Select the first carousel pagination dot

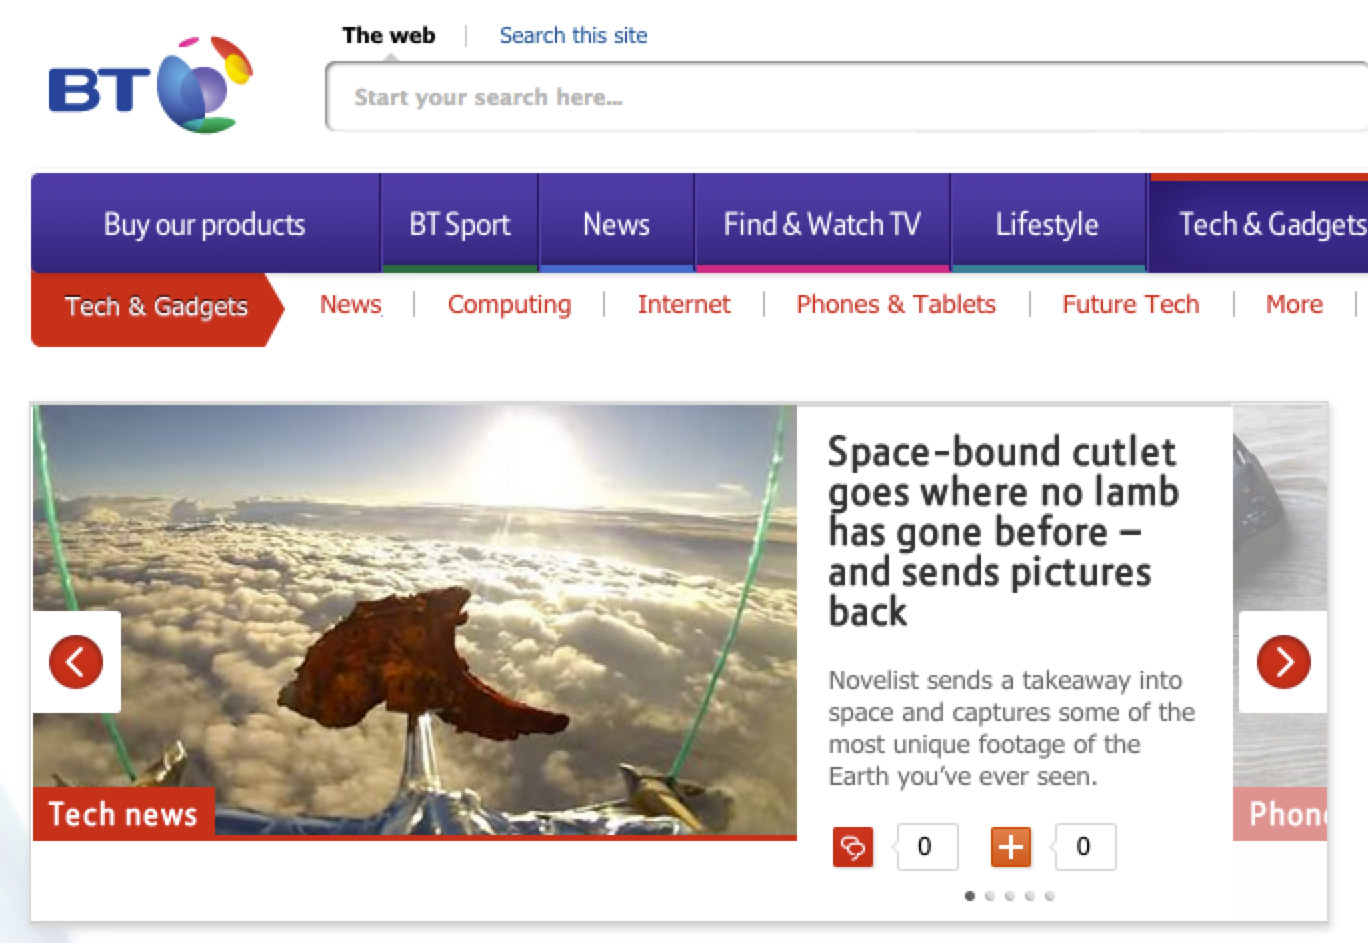click(x=969, y=896)
